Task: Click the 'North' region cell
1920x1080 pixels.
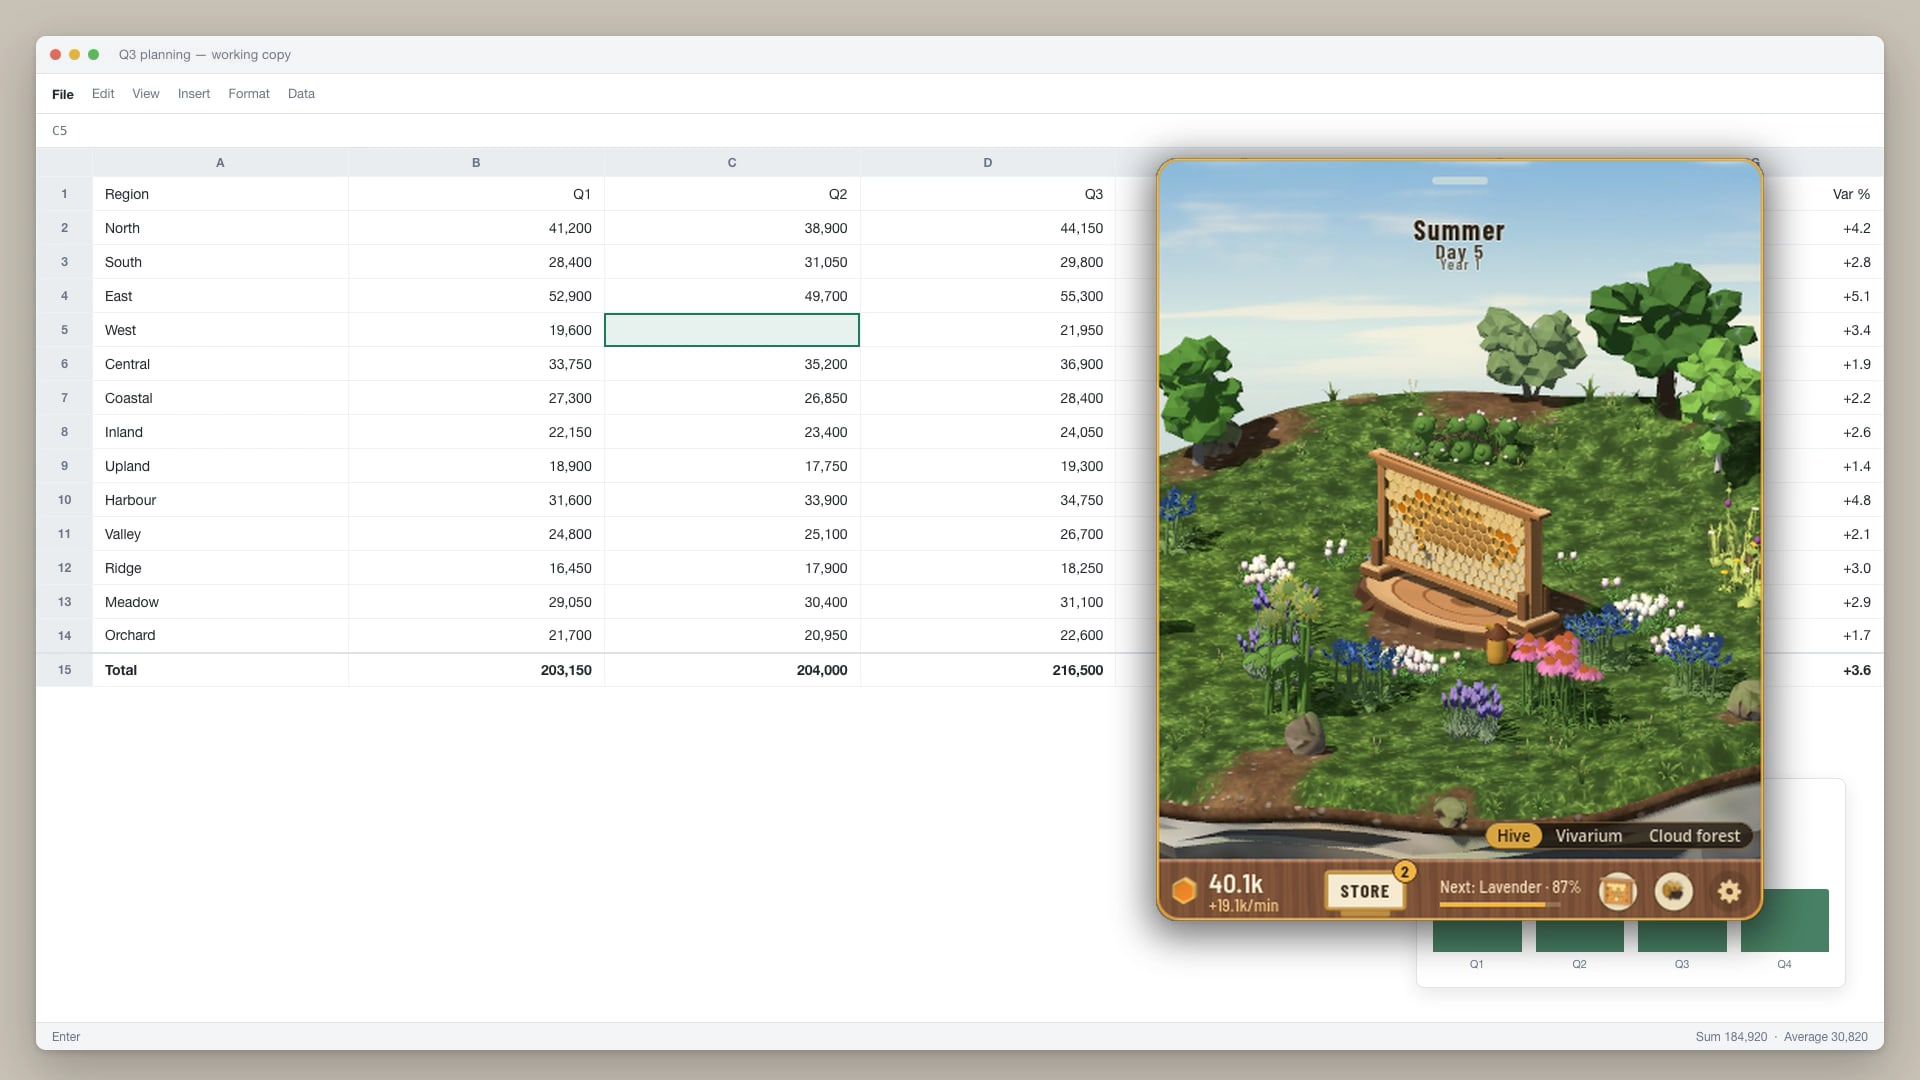Action: tap(220, 228)
